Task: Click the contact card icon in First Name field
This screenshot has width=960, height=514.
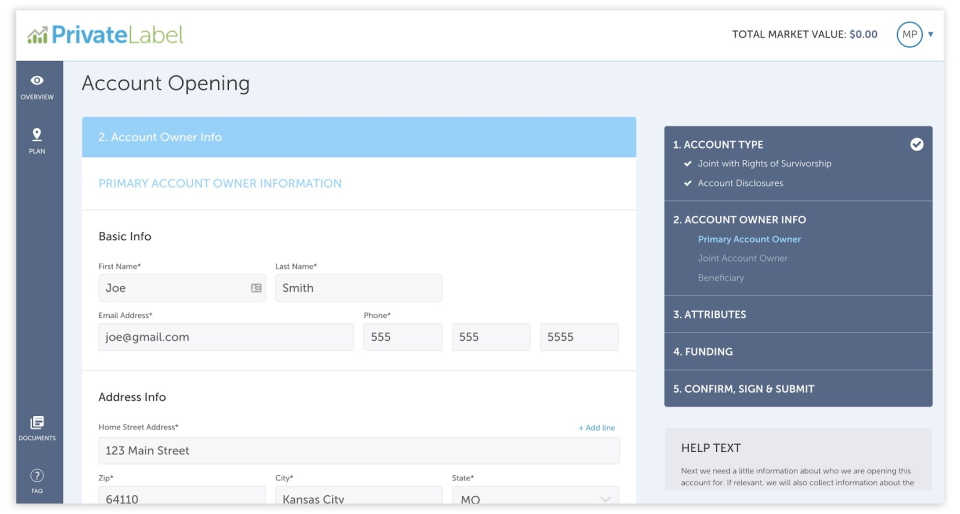Action: [x=256, y=288]
